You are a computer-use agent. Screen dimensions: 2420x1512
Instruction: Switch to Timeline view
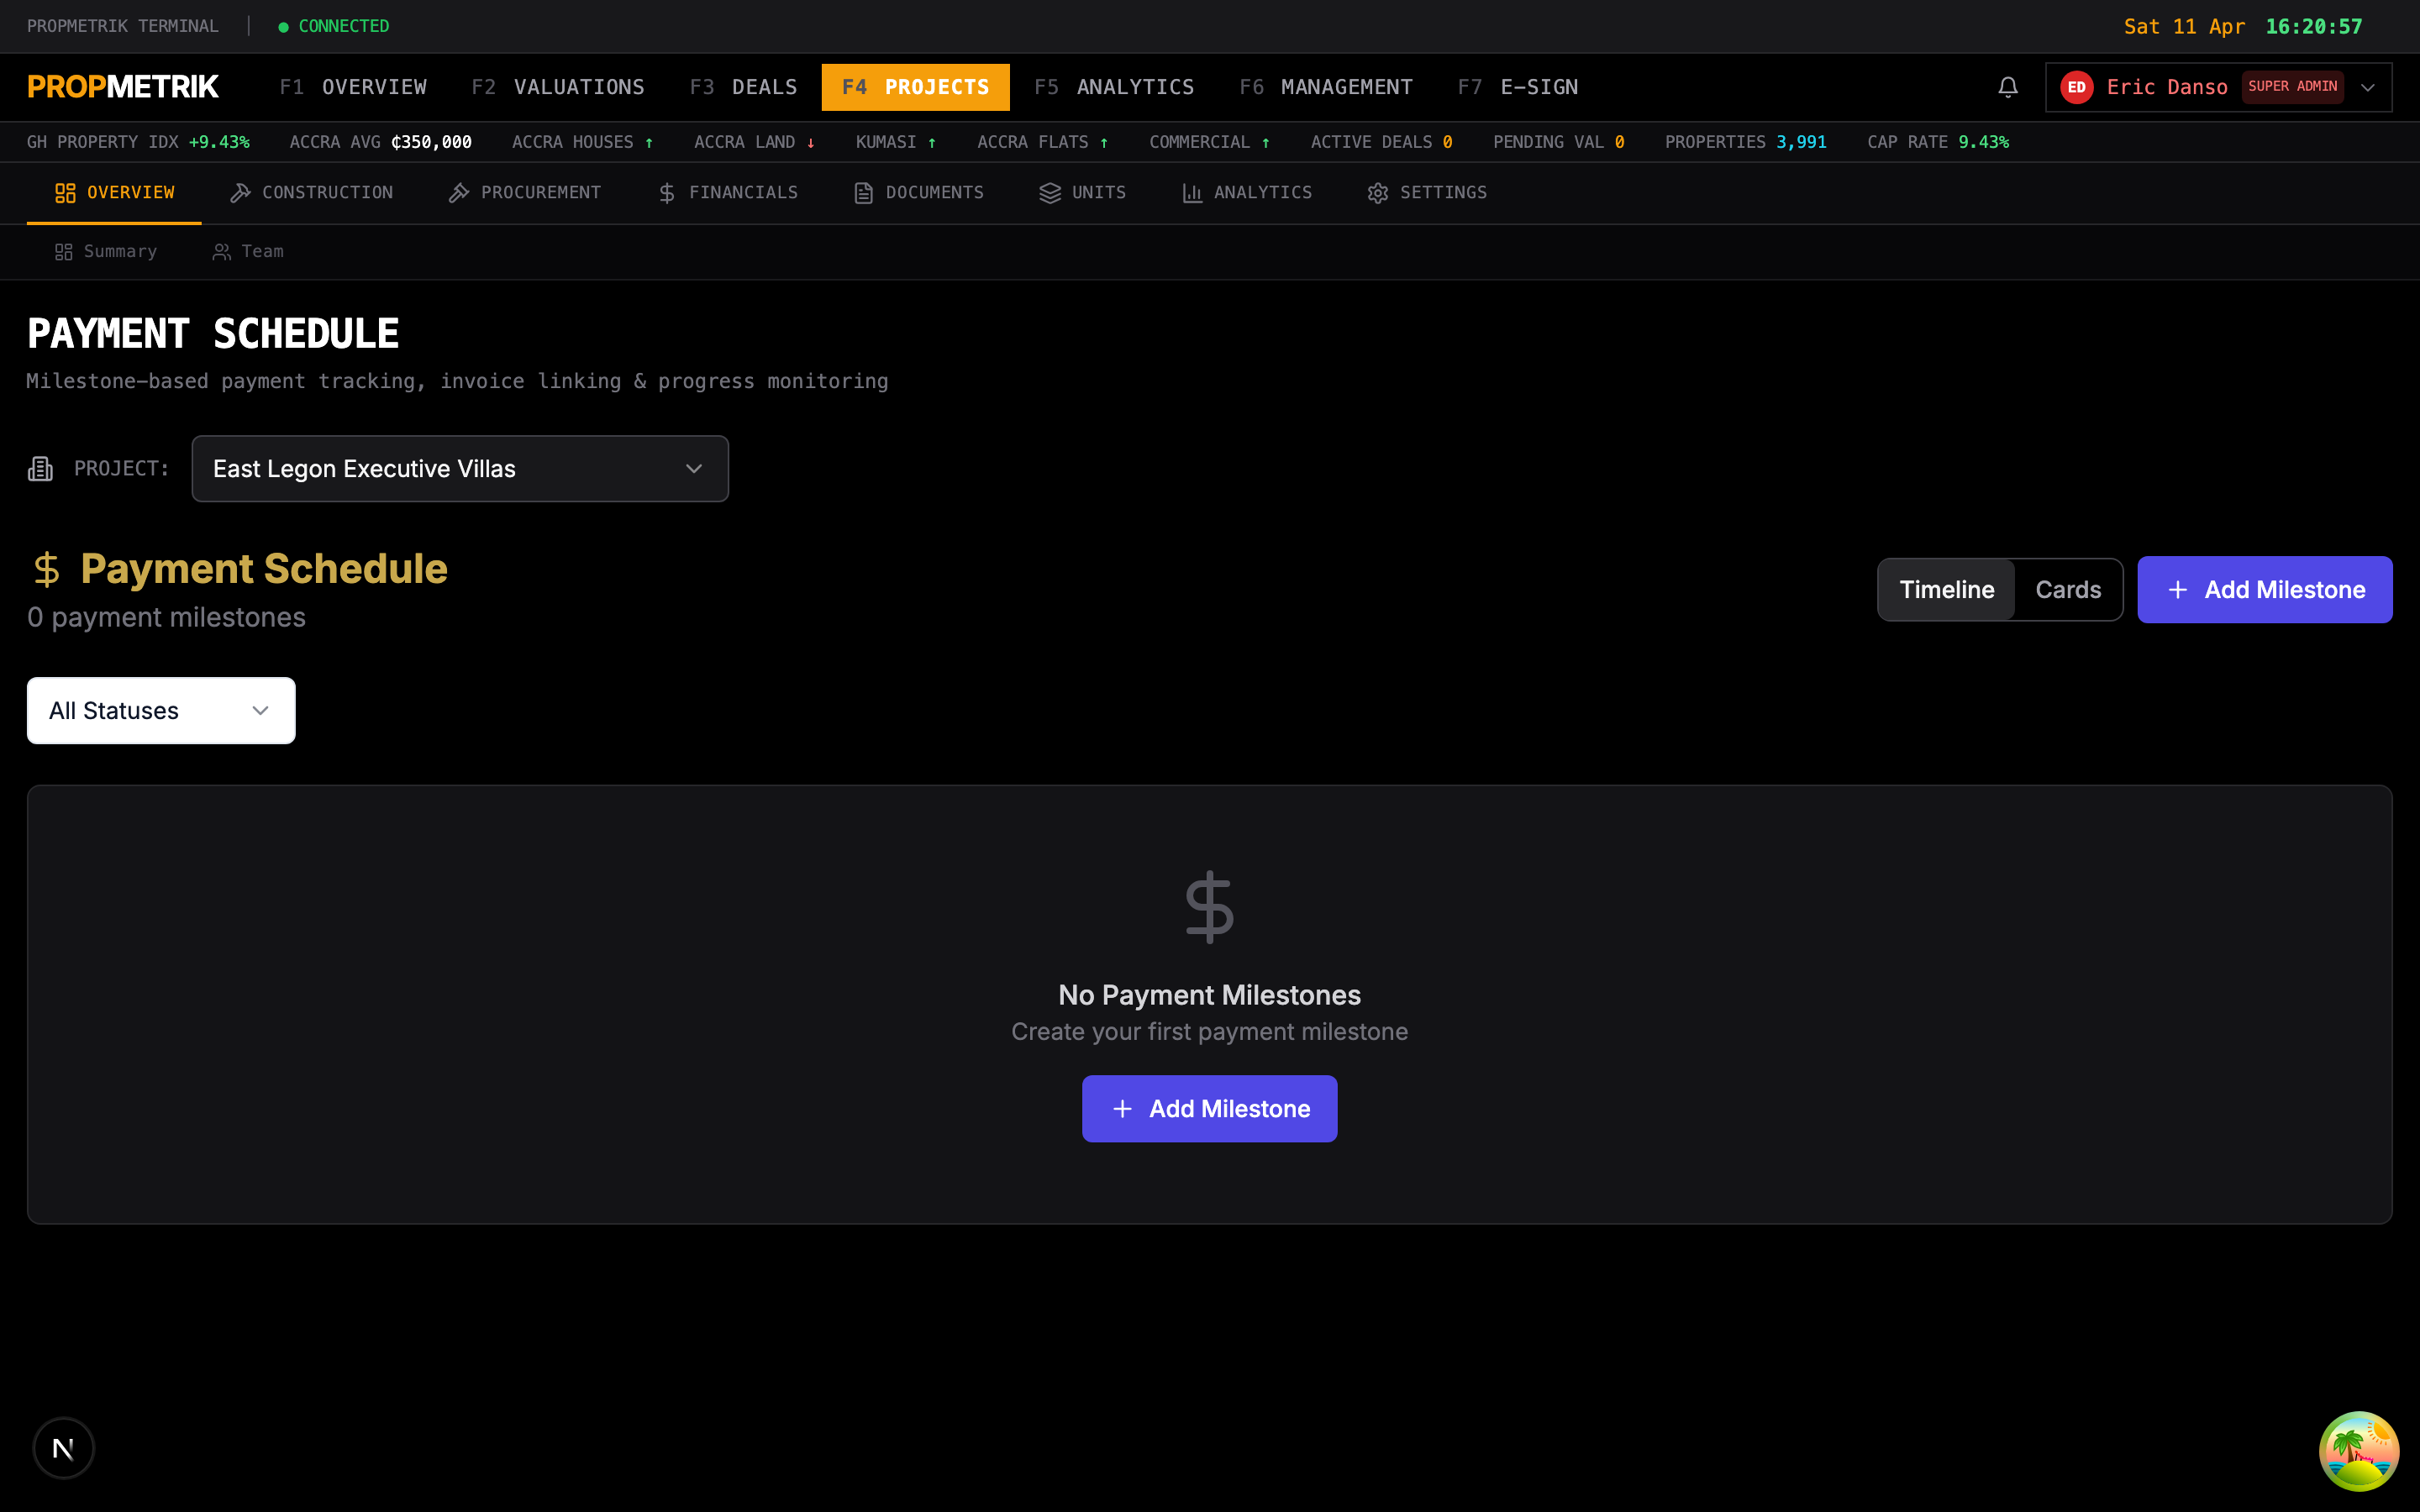point(1946,590)
